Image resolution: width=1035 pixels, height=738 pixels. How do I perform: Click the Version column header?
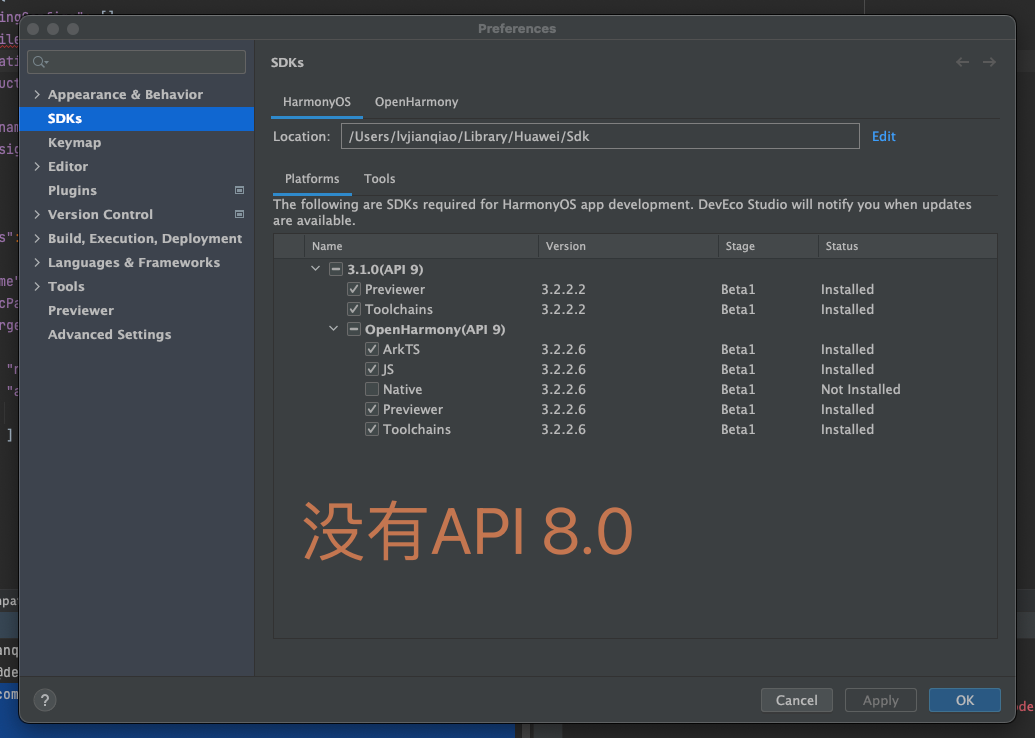(x=628, y=246)
